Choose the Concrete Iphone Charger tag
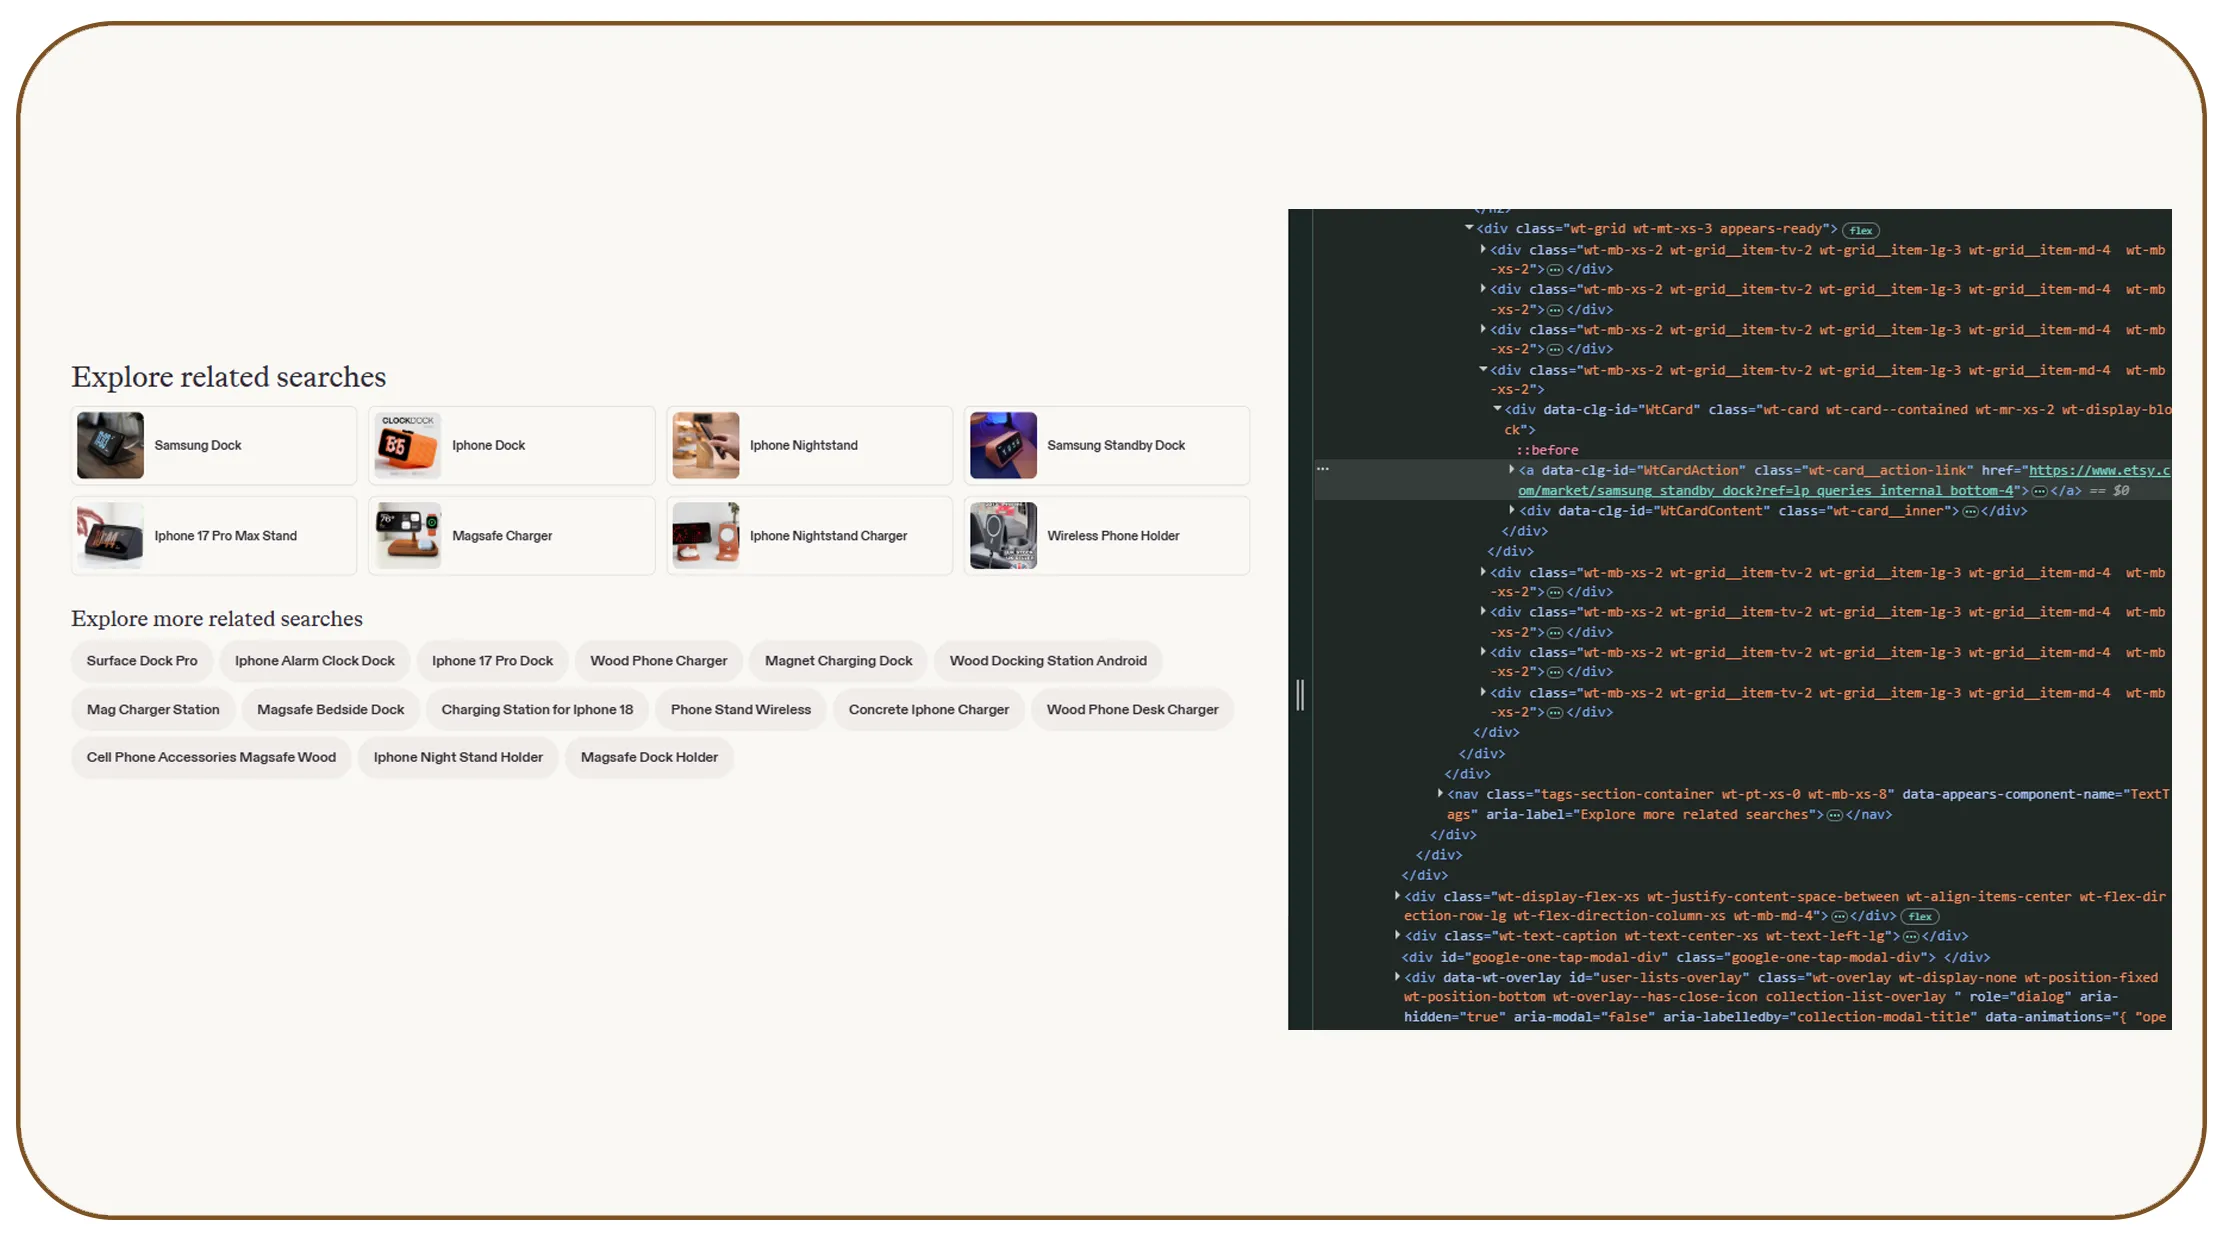 click(929, 710)
